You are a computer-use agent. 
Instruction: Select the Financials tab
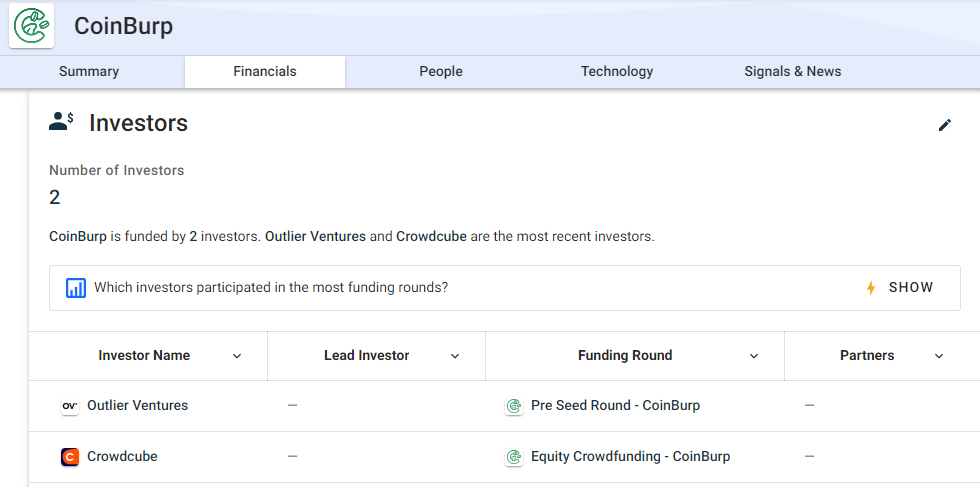pos(265,72)
